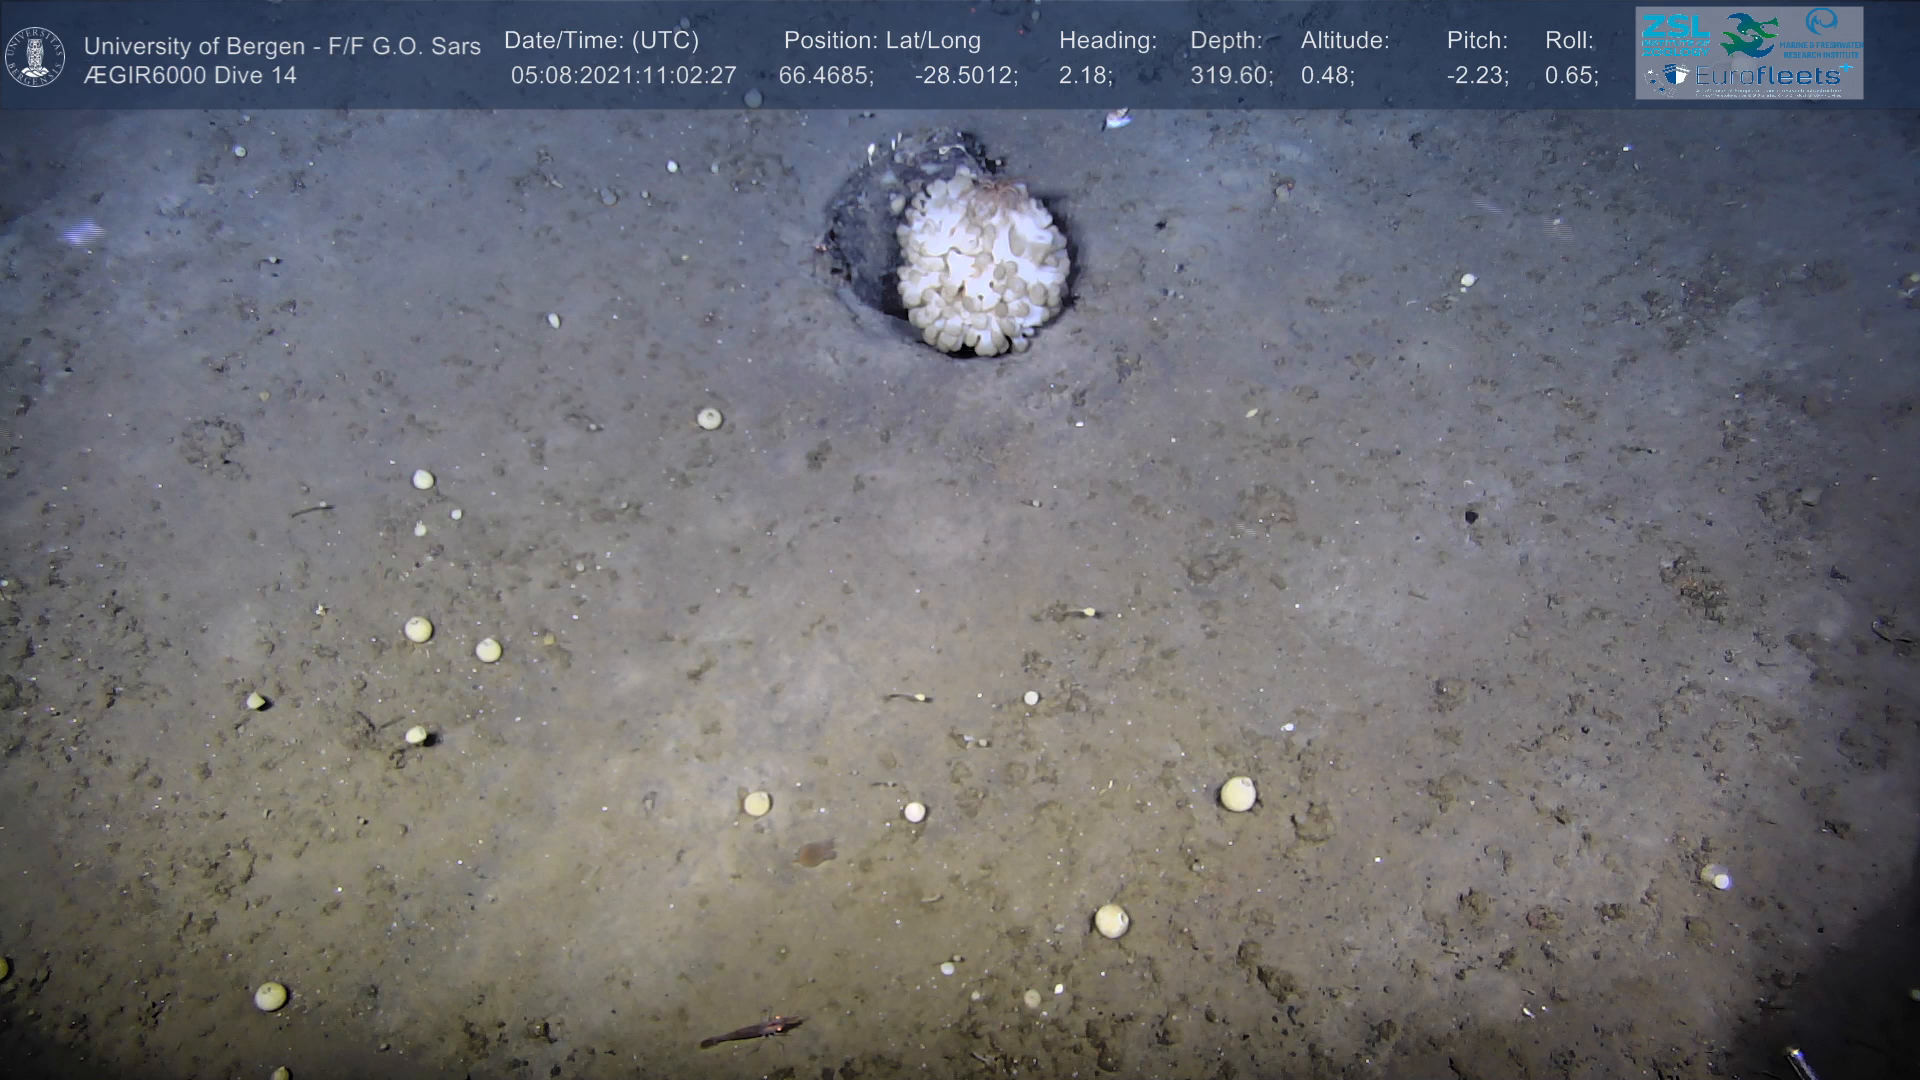Click the Date/Time (UTC) label
Image resolution: width=1920 pixels, height=1080 pixels.
(x=601, y=41)
